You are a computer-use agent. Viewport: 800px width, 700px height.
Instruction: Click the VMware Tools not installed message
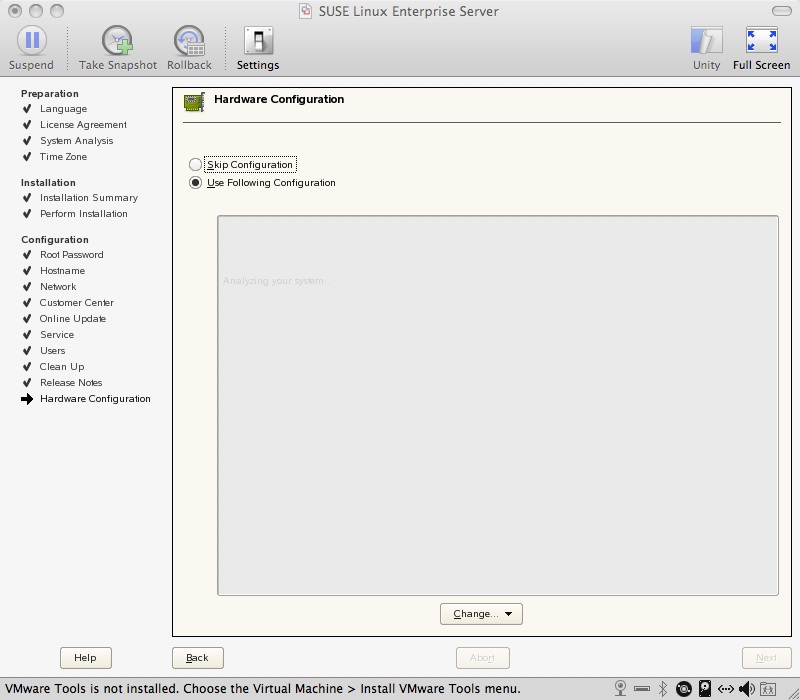[x=262, y=689]
